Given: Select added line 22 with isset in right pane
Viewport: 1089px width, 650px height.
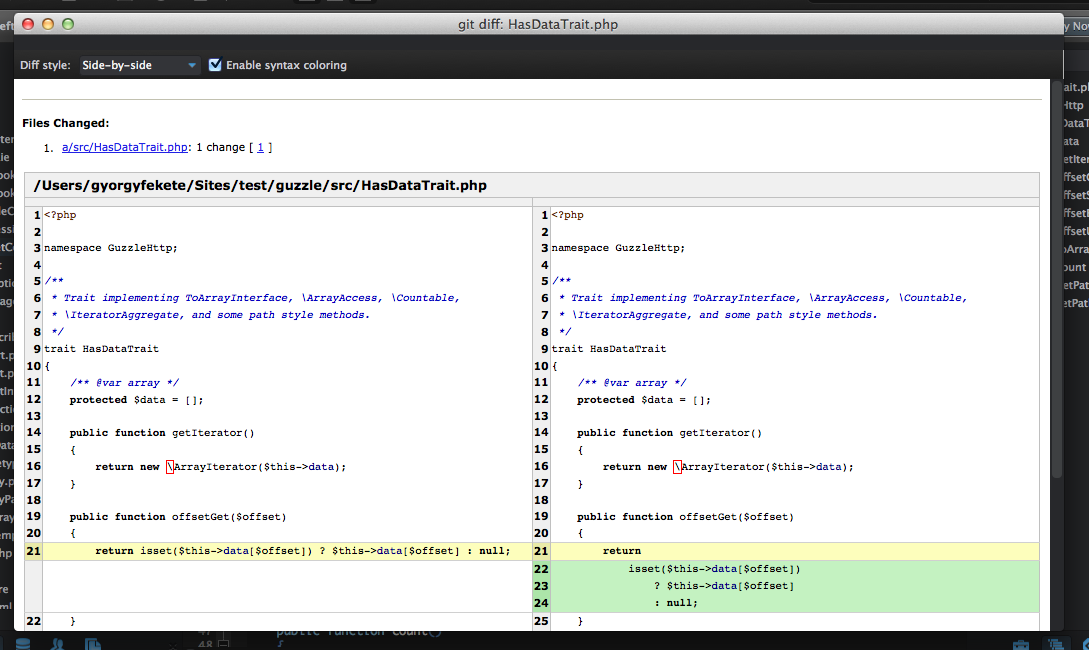Looking at the screenshot, I should pyautogui.click(x=714, y=568).
